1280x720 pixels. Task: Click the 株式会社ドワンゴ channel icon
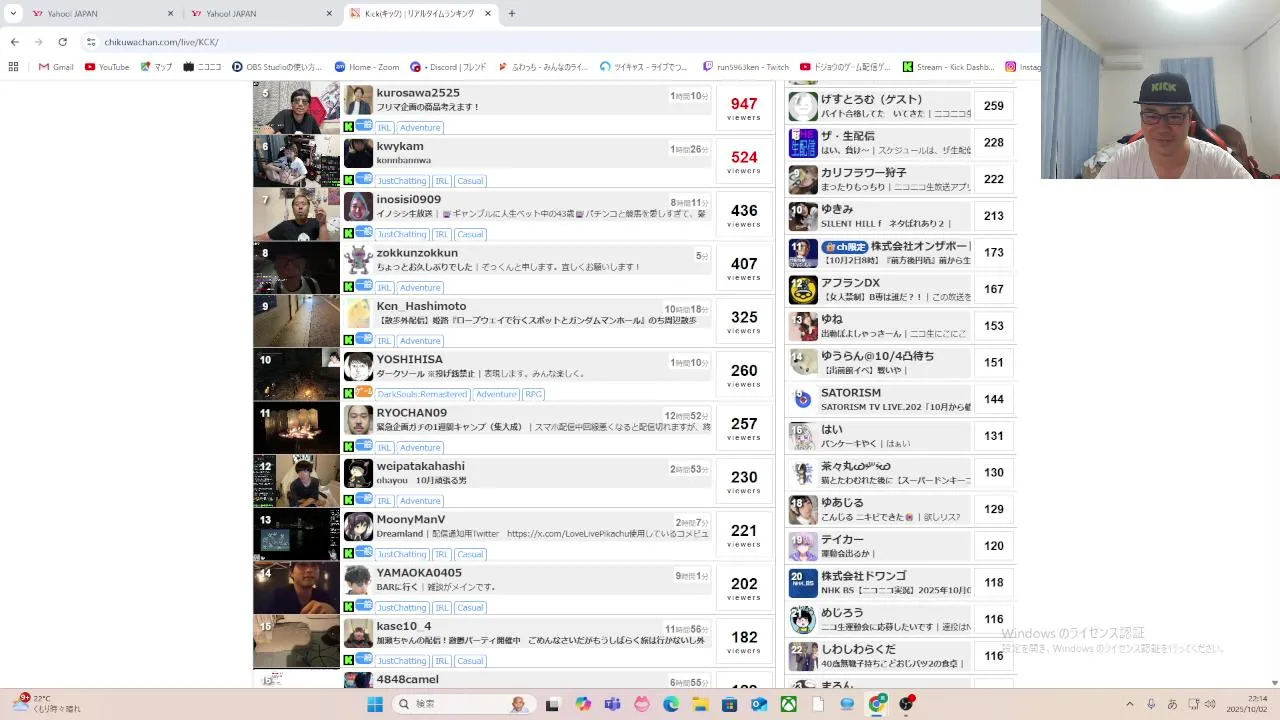pyautogui.click(x=803, y=583)
